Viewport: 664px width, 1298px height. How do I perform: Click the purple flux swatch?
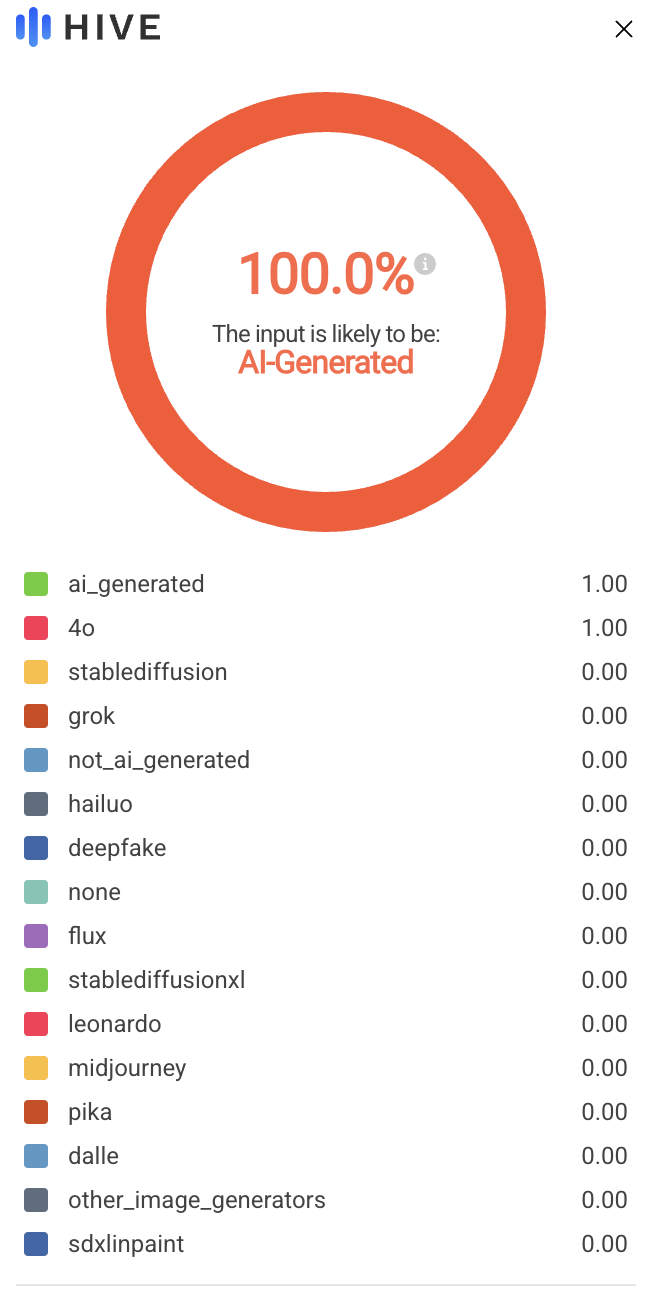[36, 936]
